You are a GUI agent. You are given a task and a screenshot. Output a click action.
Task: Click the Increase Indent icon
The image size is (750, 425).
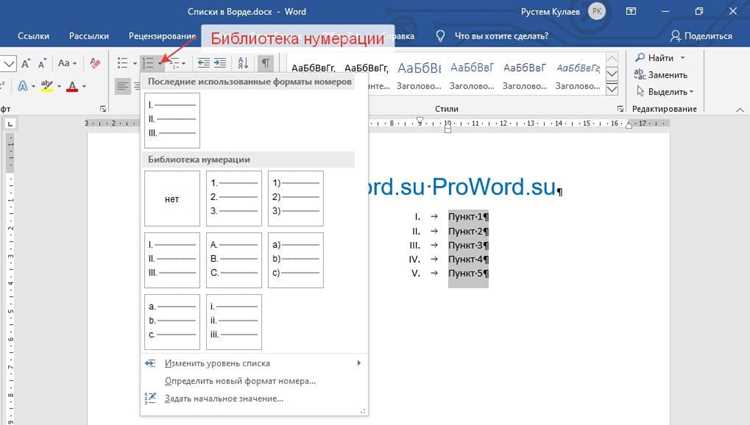coord(220,63)
